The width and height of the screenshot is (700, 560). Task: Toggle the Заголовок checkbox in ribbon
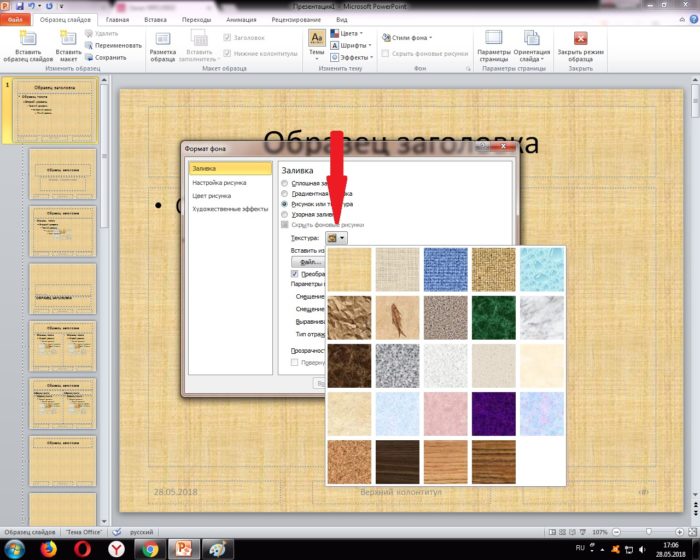[x=227, y=38]
